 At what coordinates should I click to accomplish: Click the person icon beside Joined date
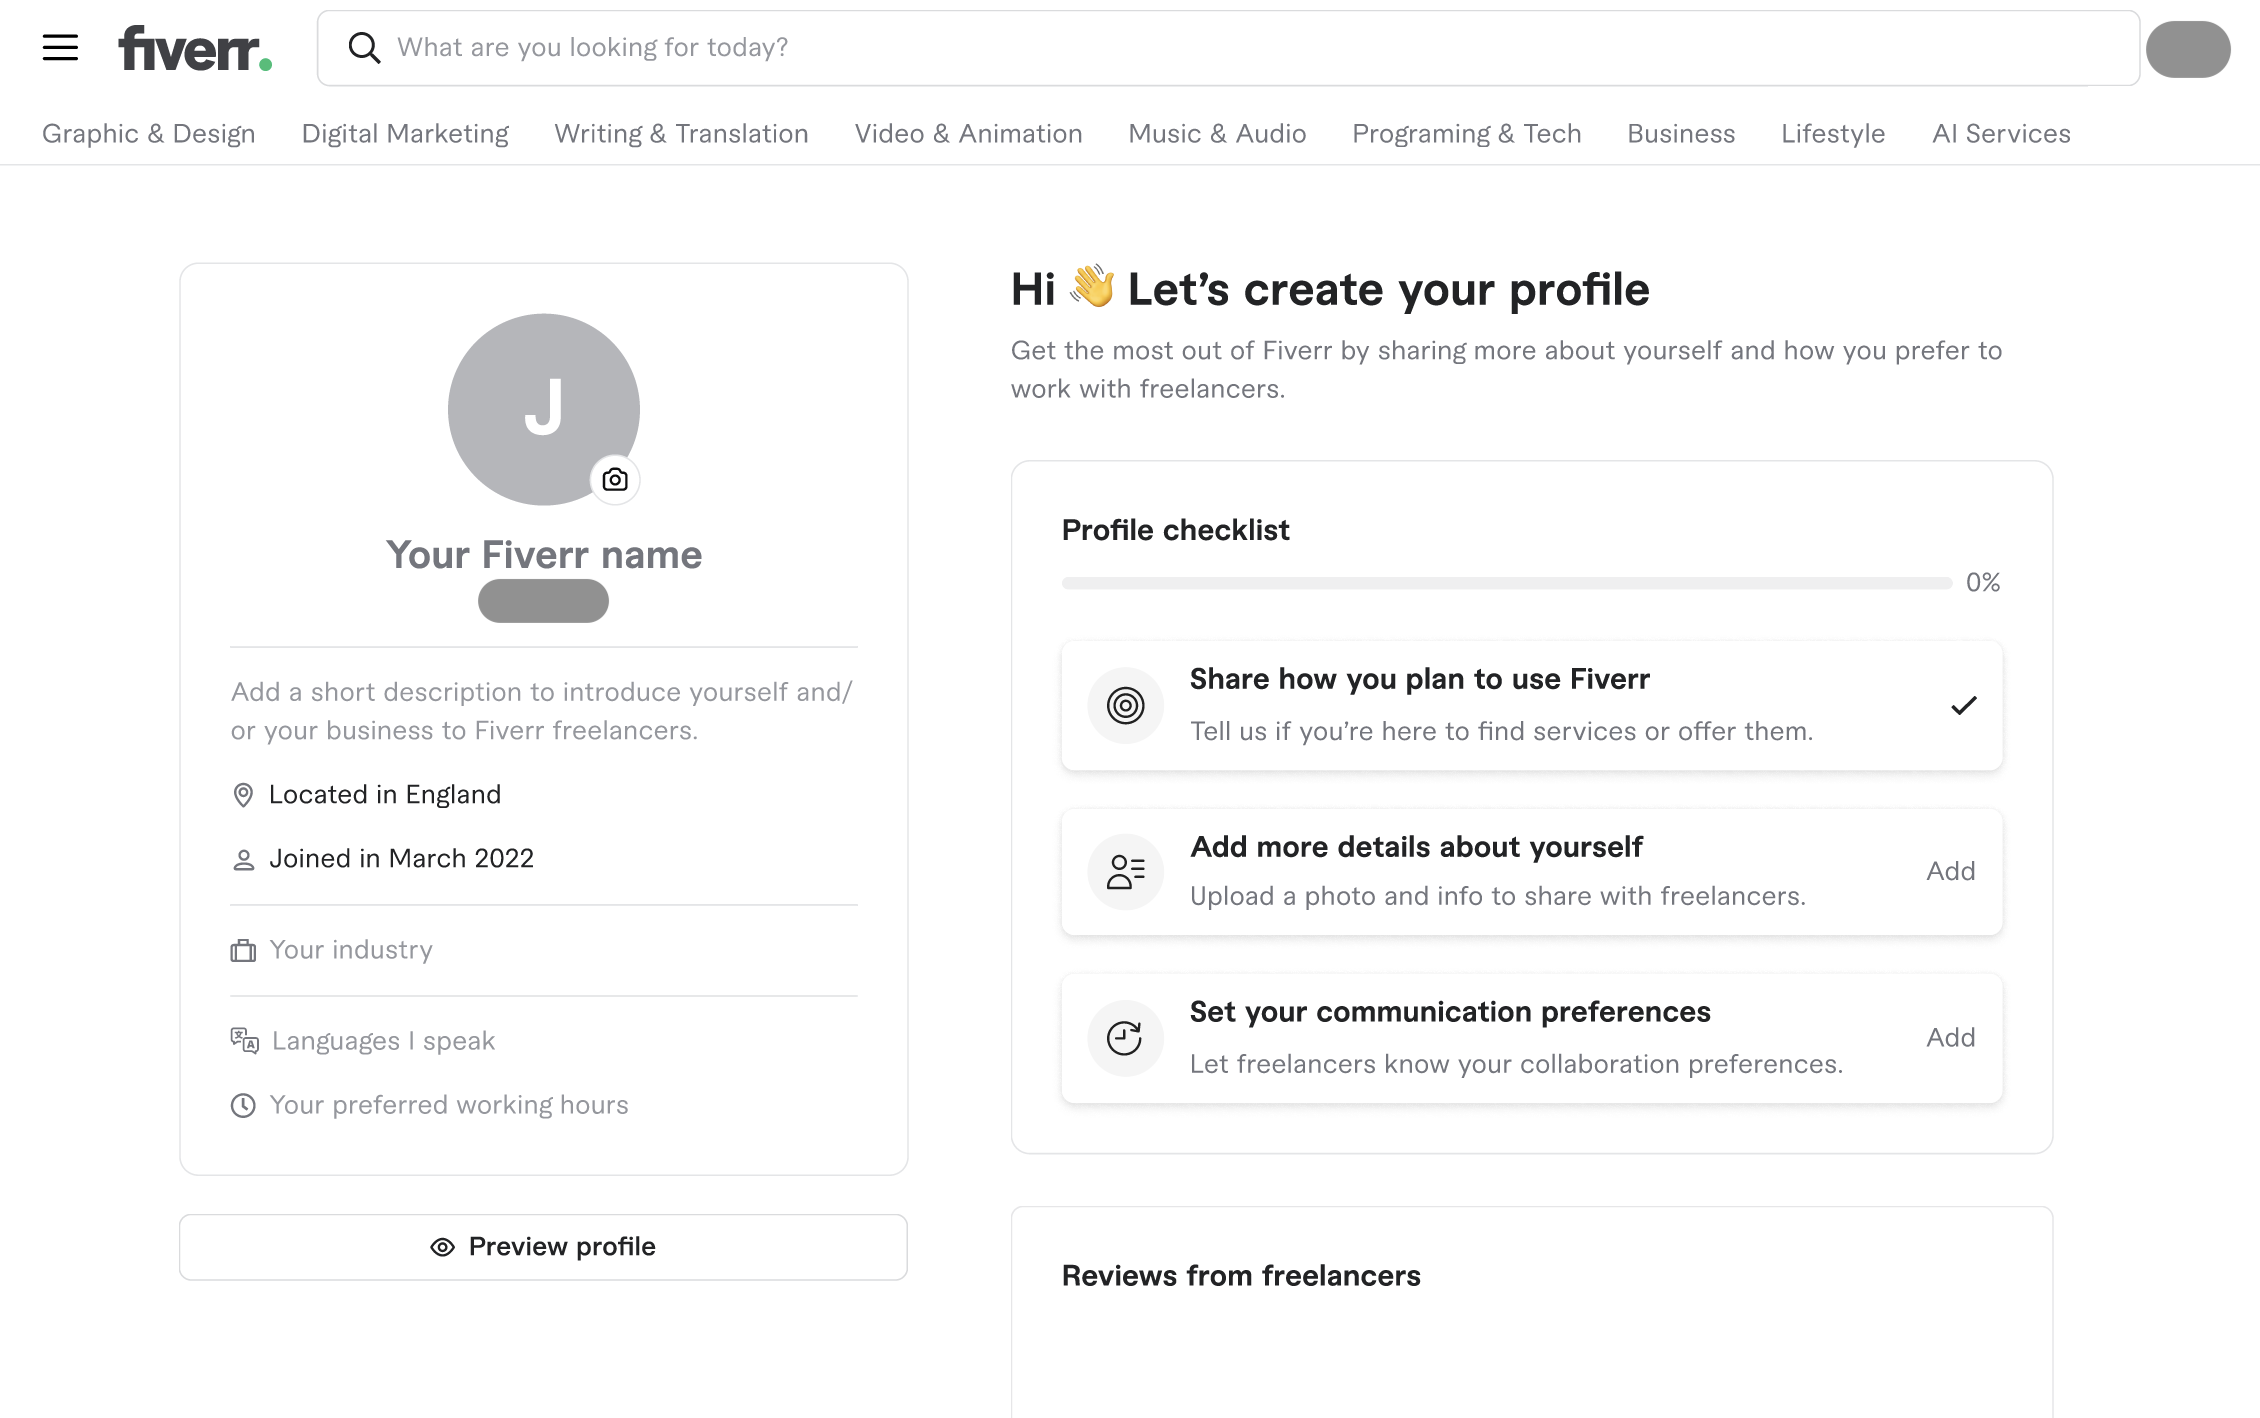tap(243, 859)
